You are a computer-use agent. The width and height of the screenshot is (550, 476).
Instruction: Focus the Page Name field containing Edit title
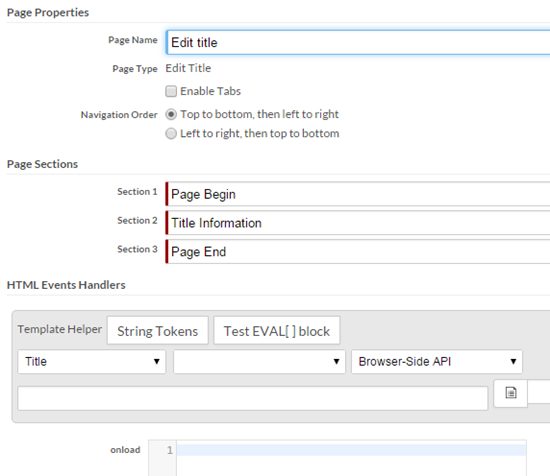(358, 42)
